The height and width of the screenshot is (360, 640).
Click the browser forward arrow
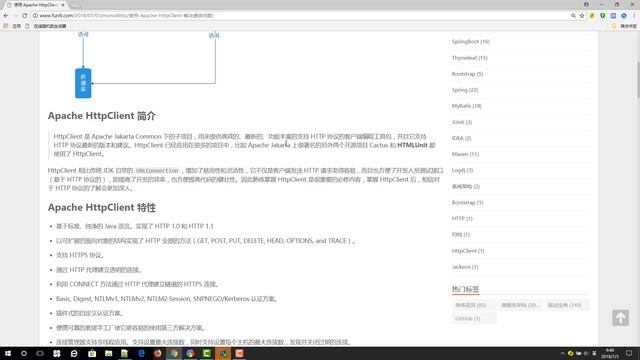point(15,16)
